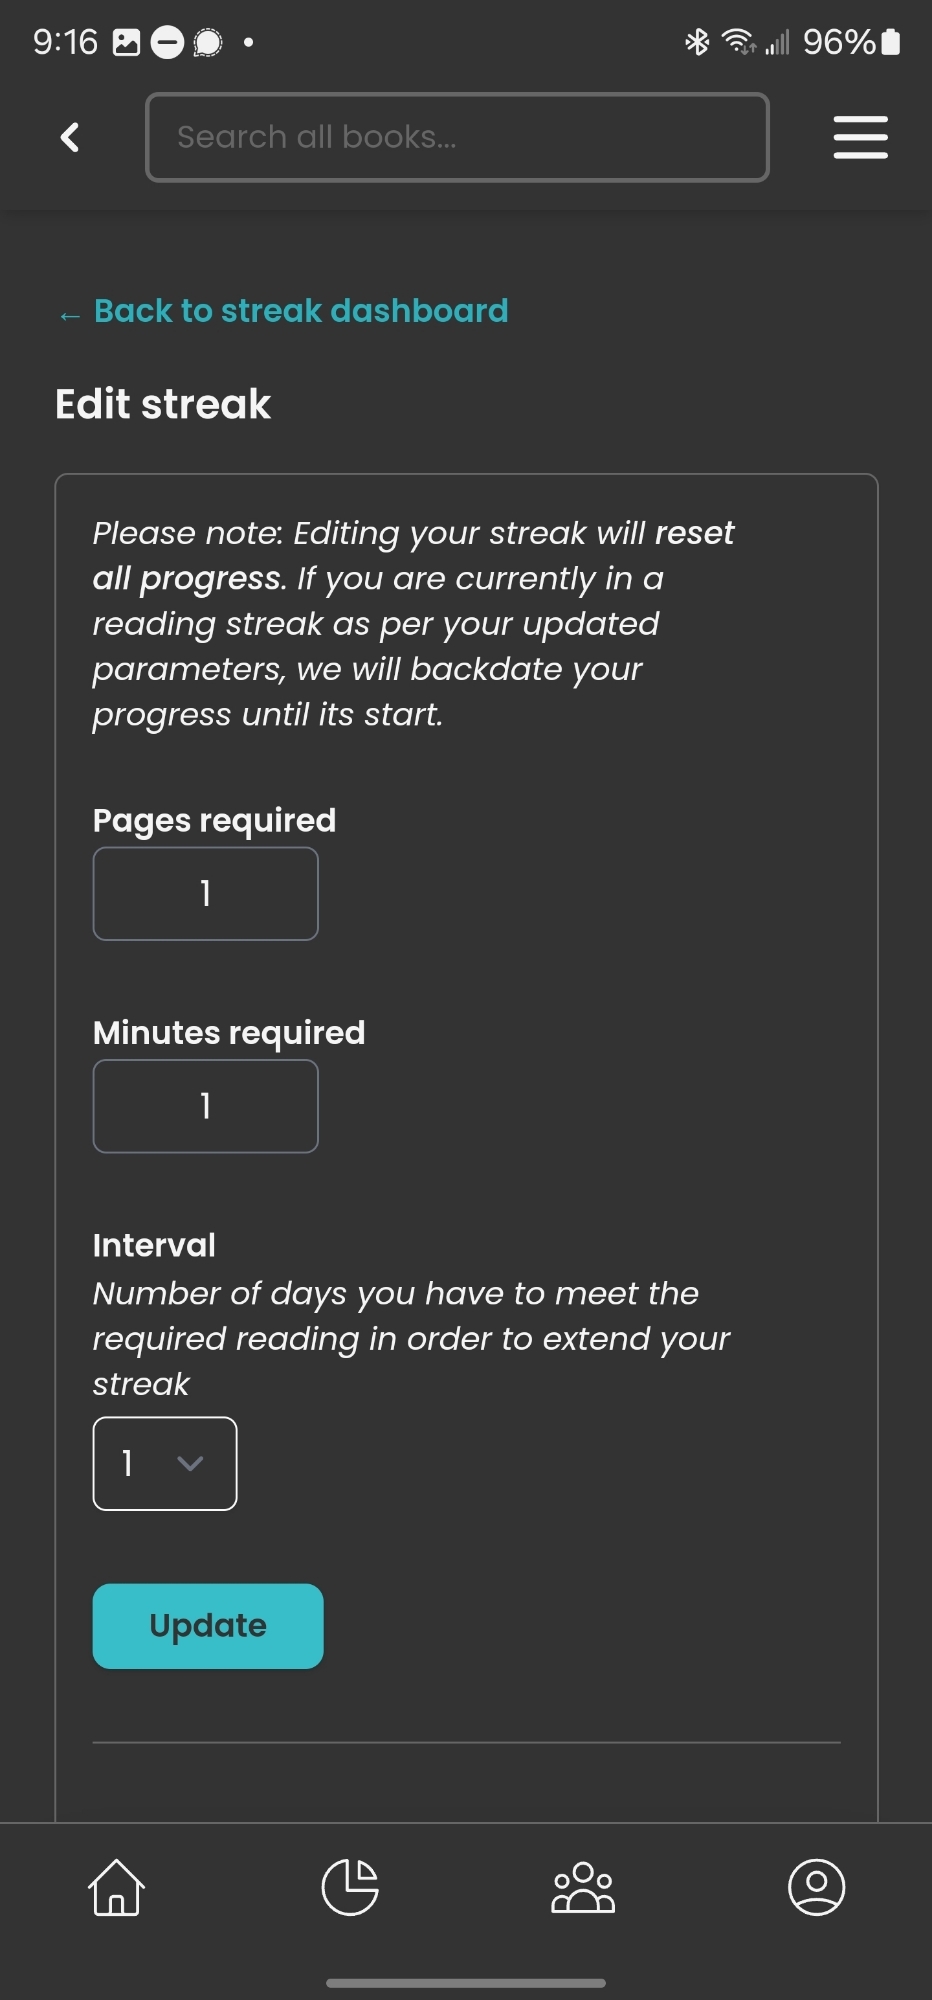Tap the 9:16 clock in status bar

click(x=65, y=42)
